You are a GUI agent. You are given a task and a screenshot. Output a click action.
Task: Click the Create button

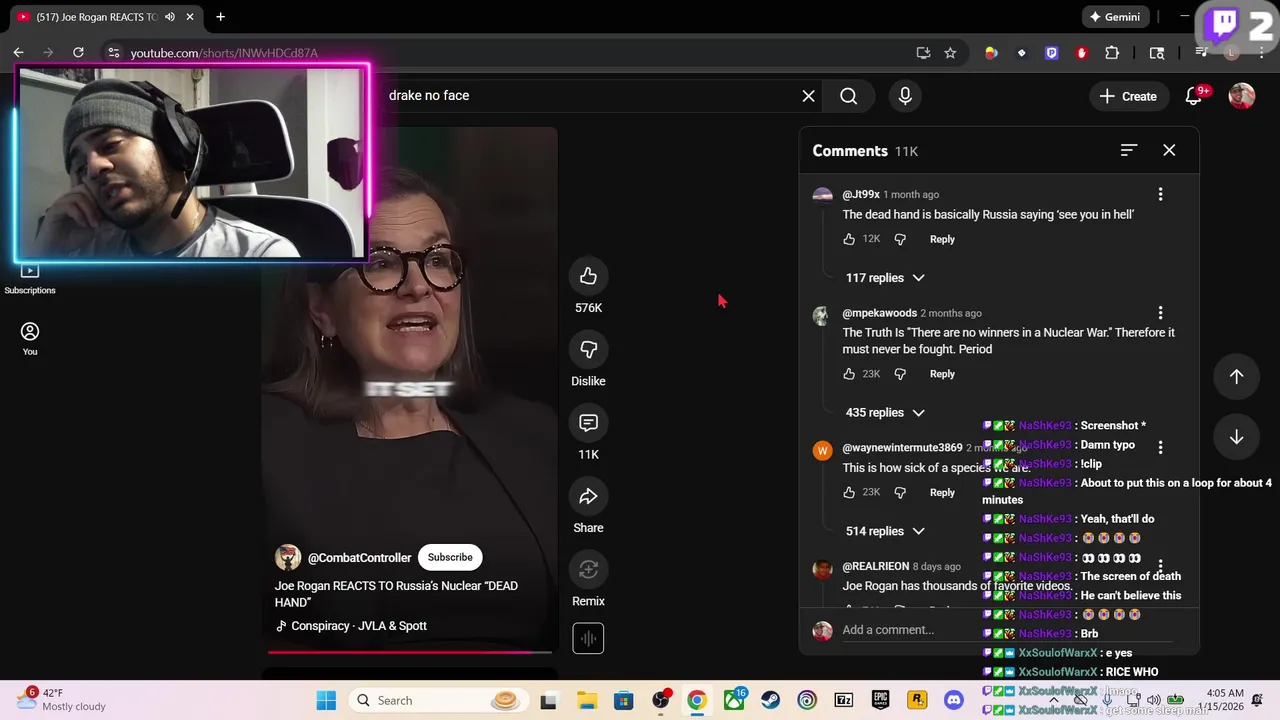[x=1129, y=96]
